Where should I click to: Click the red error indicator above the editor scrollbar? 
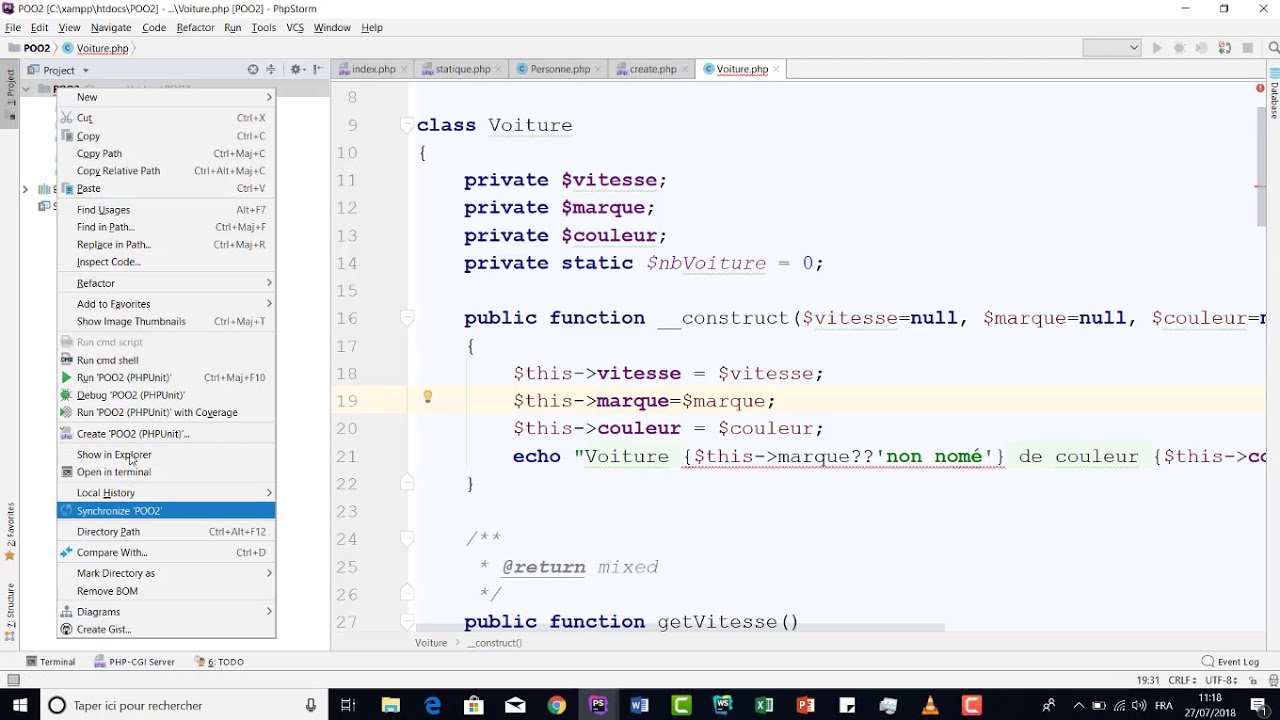[1260, 89]
